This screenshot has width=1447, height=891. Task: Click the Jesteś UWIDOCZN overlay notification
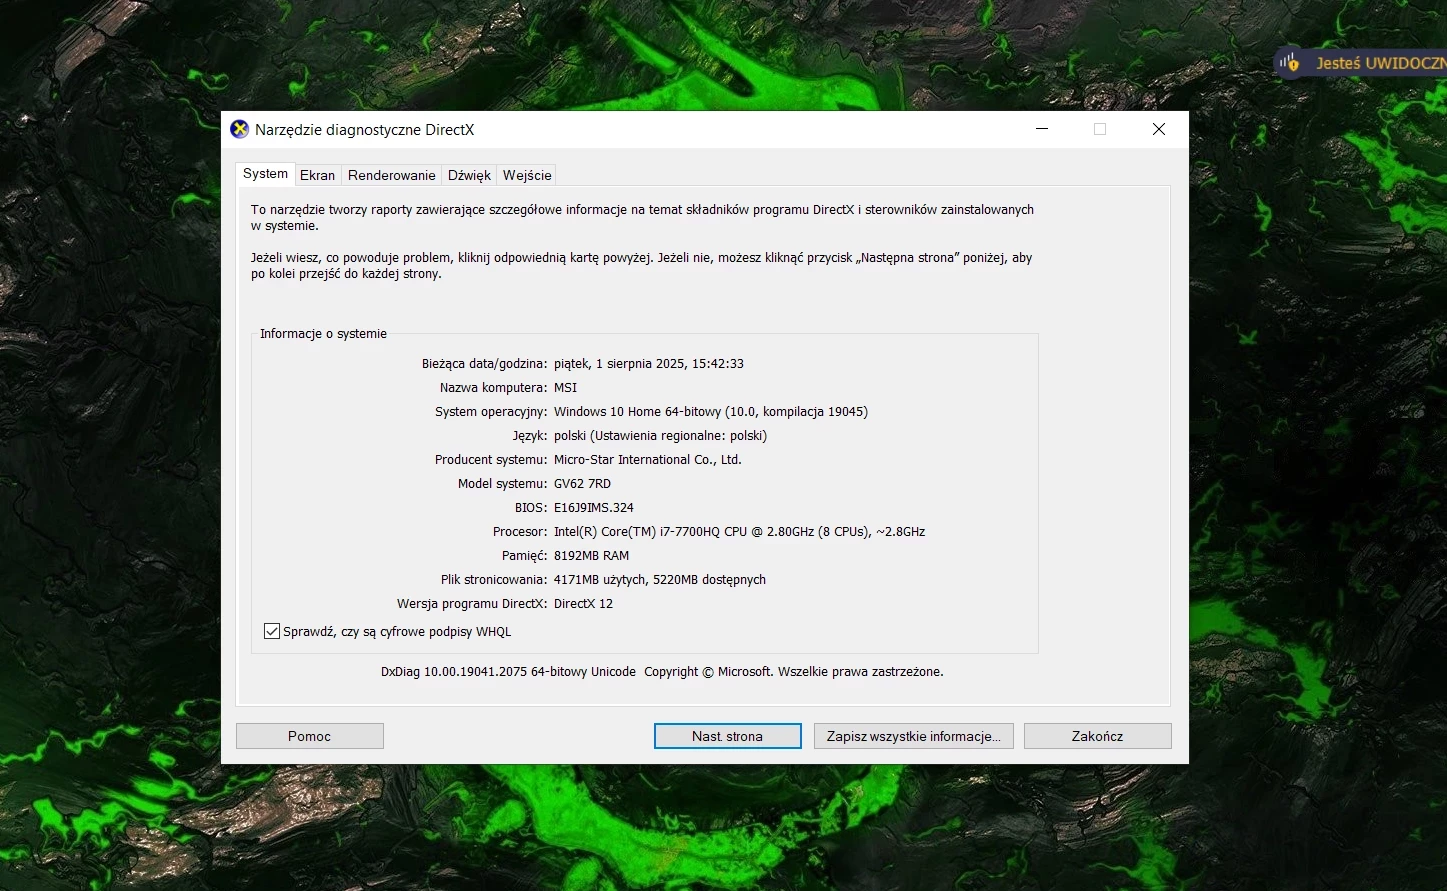pos(1361,63)
